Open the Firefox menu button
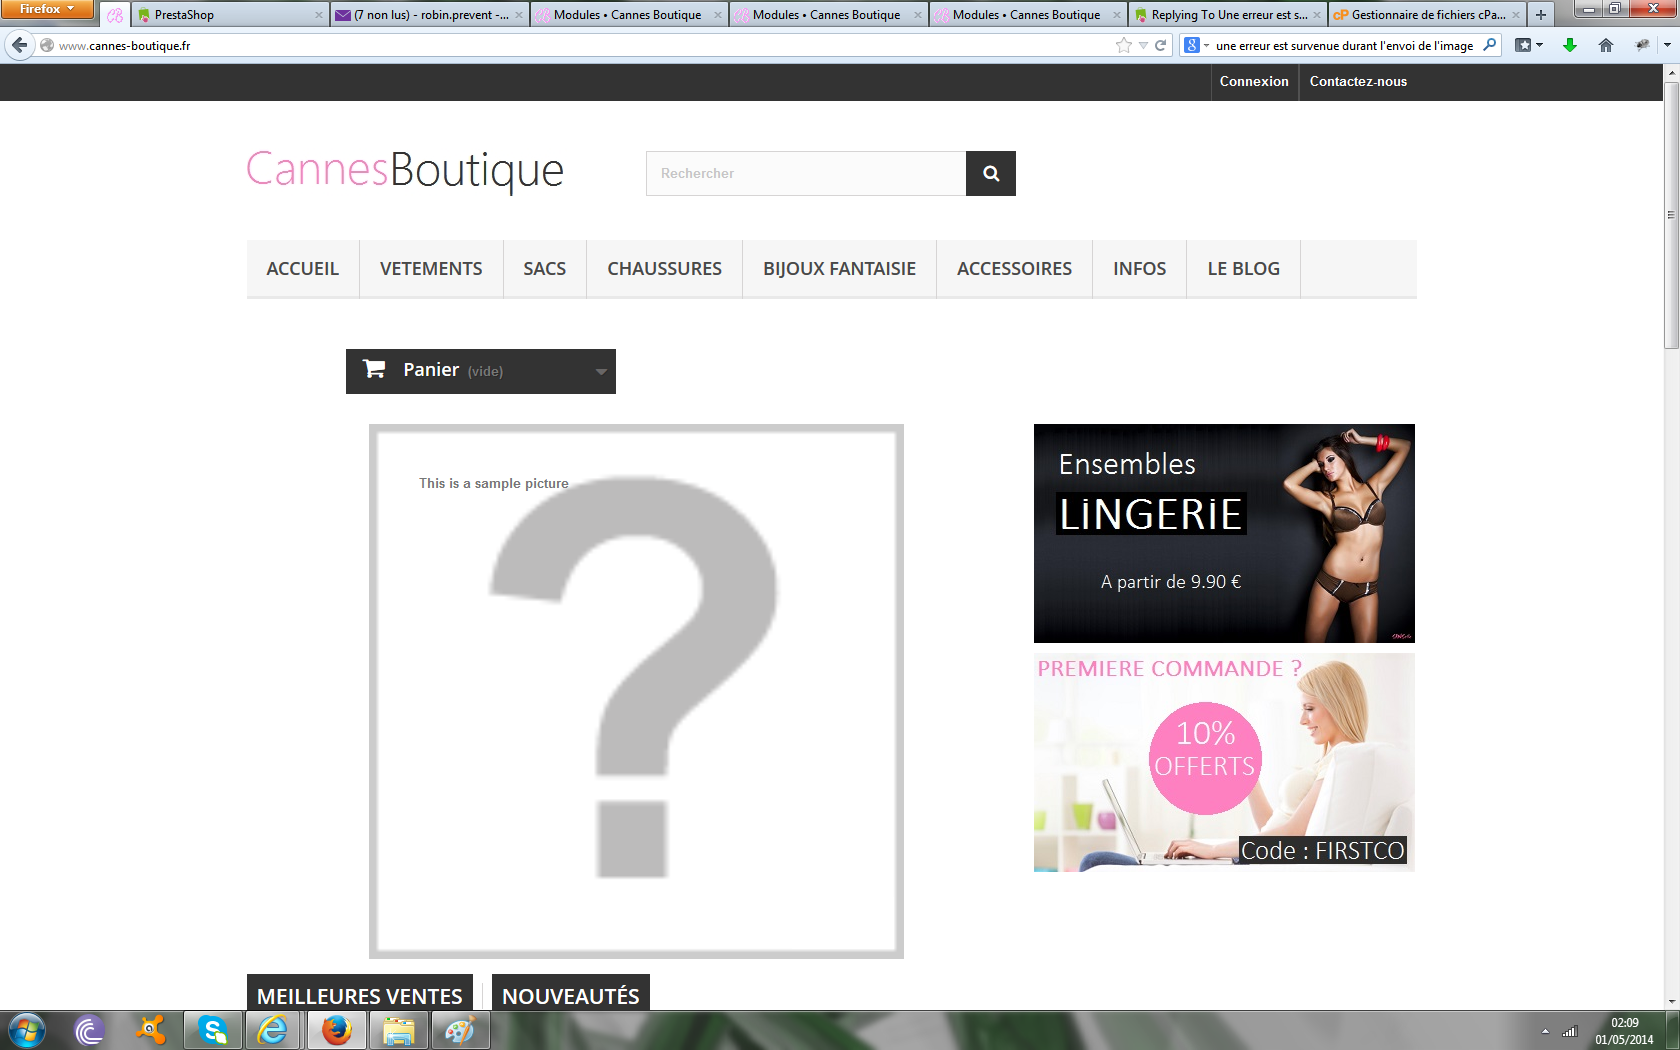This screenshot has height=1050, width=1680. (47, 9)
